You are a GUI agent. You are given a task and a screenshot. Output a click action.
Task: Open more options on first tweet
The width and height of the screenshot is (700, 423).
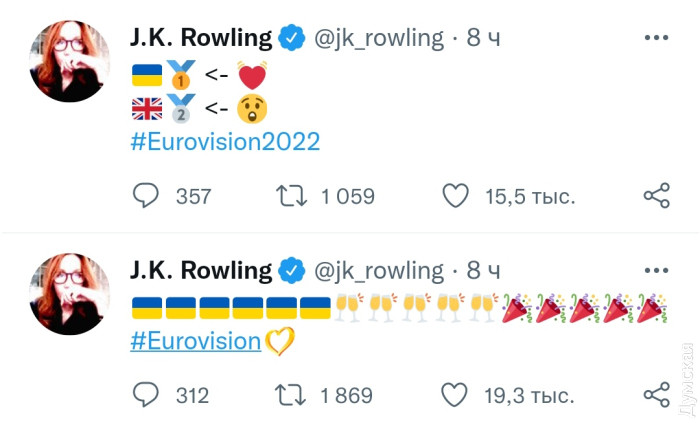tap(656, 38)
